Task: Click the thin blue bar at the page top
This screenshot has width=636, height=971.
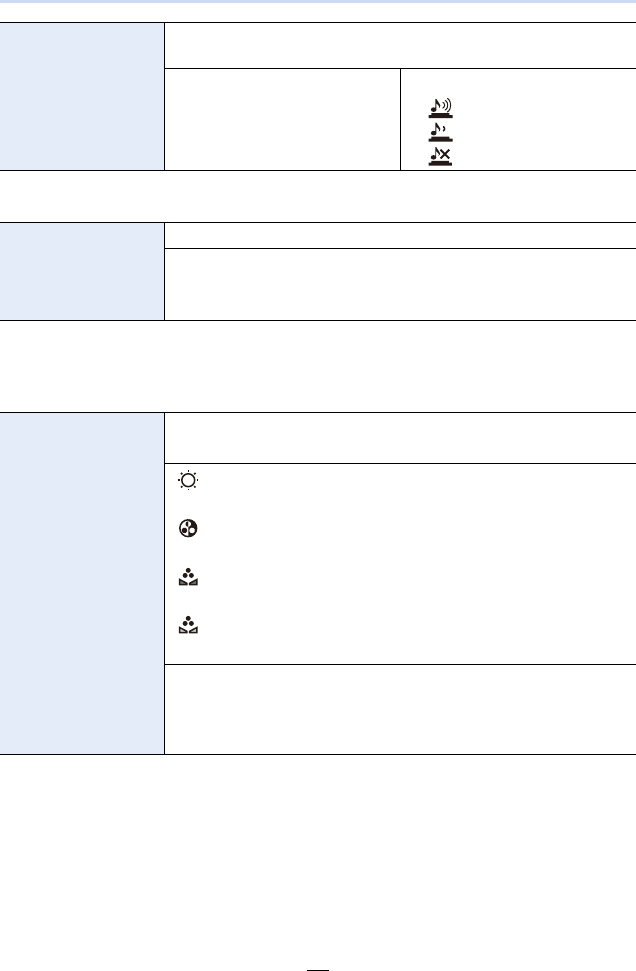Action: coord(318,2)
